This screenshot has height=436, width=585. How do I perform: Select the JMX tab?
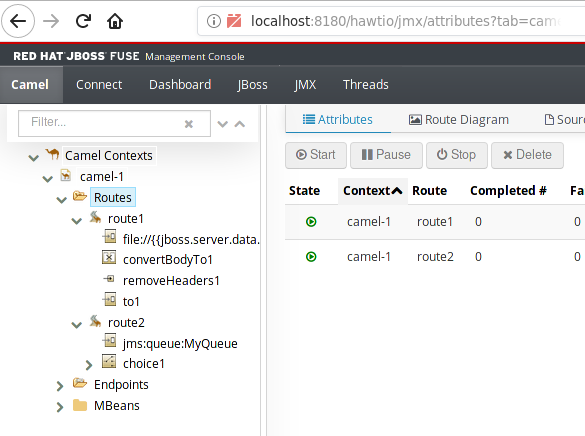[x=305, y=85]
